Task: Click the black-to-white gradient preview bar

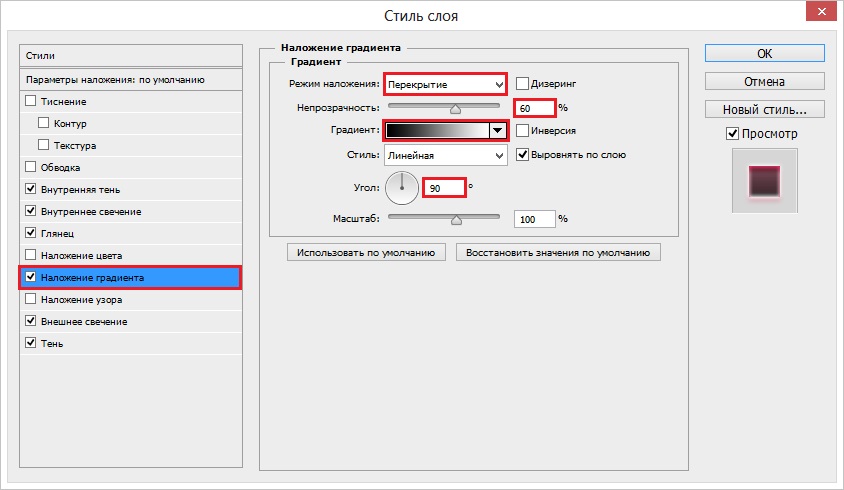Action: click(438, 130)
